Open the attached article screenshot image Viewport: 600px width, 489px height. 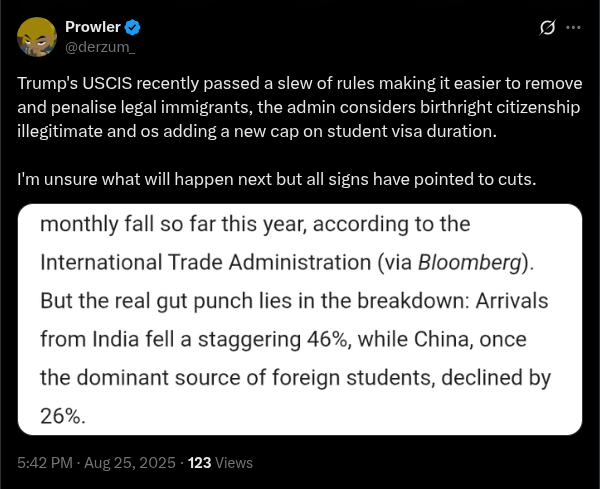point(300,319)
